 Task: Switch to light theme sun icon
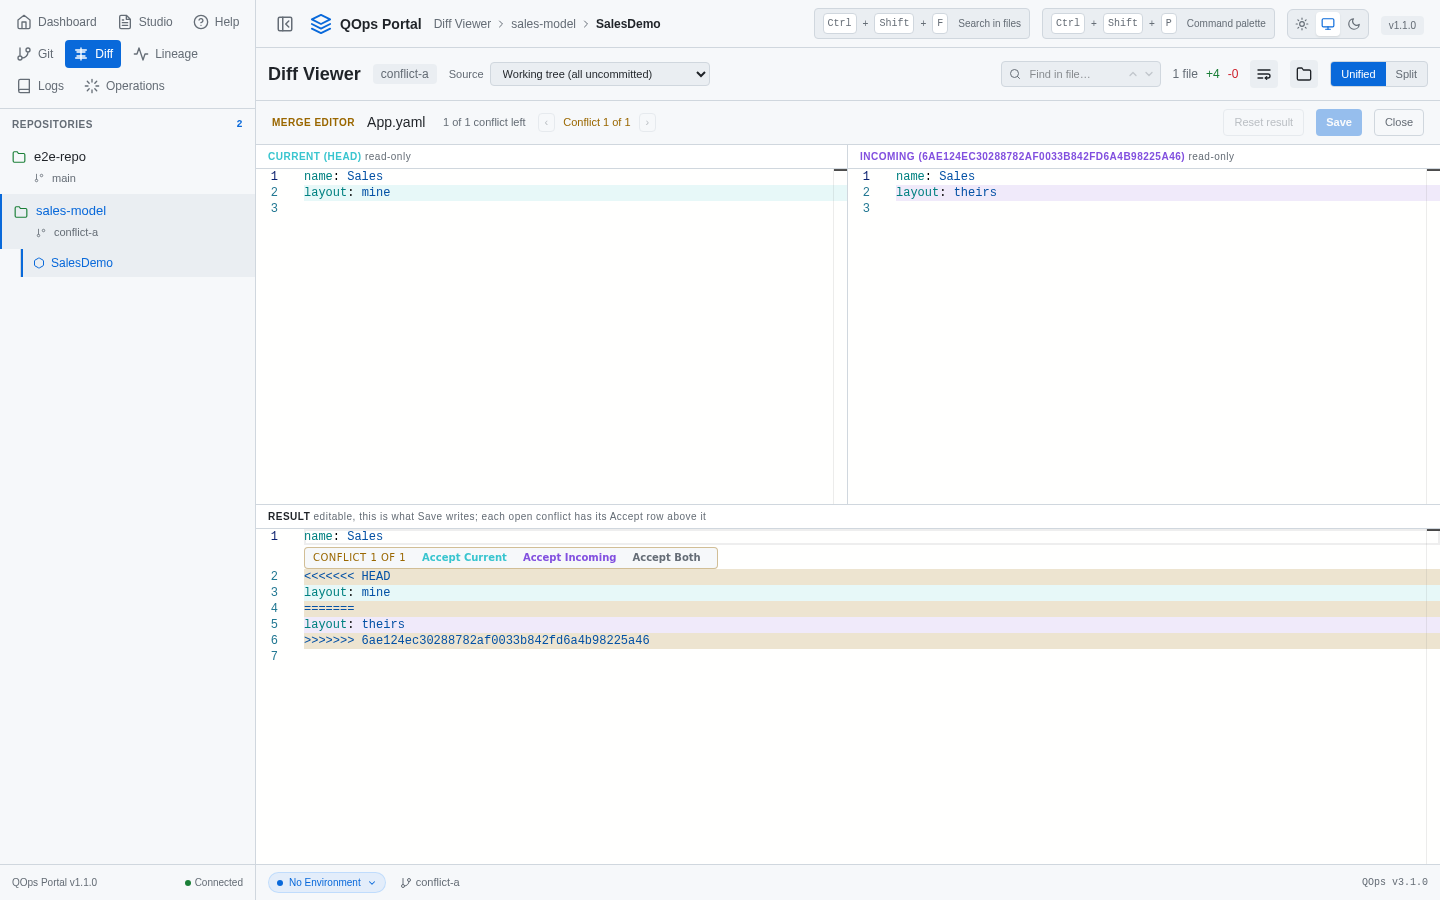pyautogui.click(x=1302, y=24)
